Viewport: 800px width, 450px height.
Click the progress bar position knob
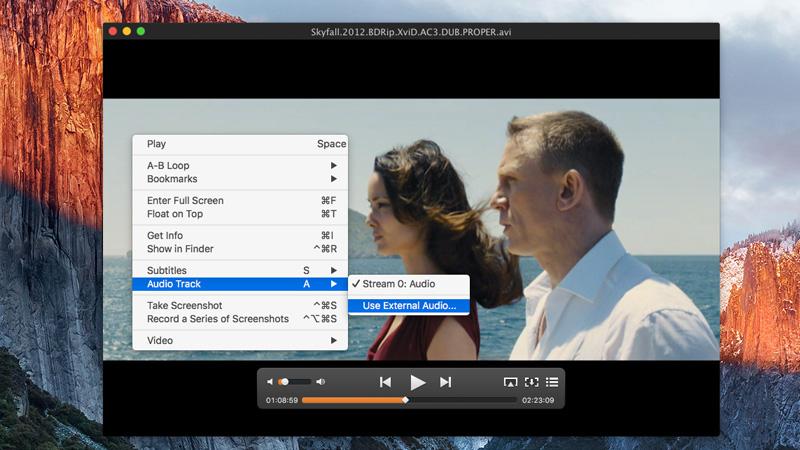click(x=406, y=401)
